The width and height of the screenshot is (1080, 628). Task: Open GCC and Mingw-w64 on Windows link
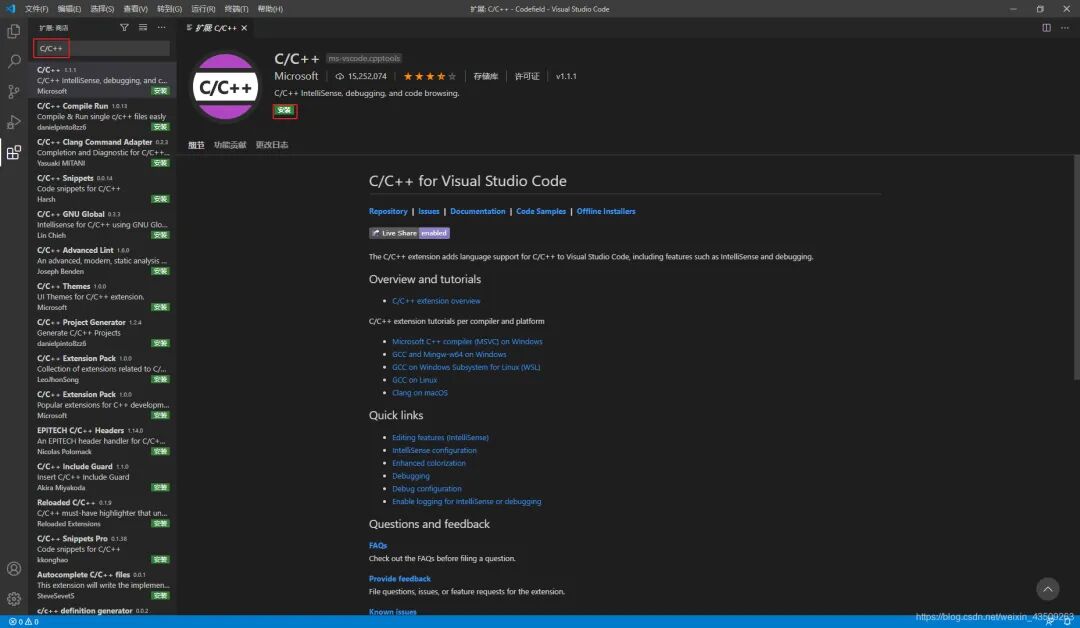tap(449, 355)
